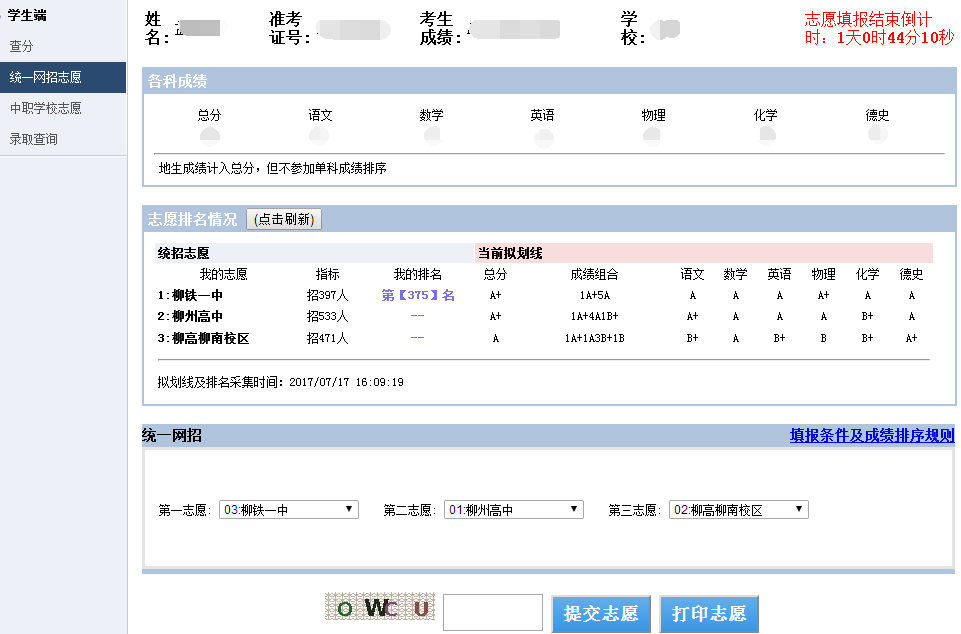
Task: Expand the 第一志愿 dropdown
Action: [288, 510]
